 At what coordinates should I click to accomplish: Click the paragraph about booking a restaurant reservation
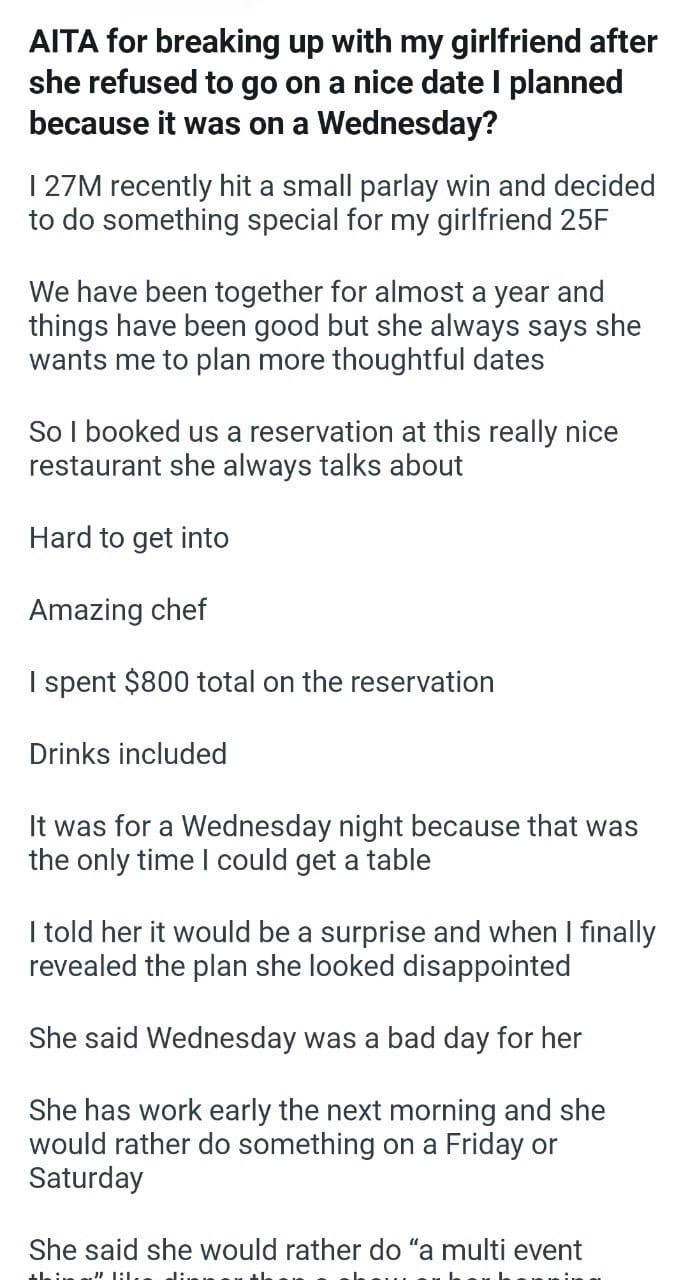tap(323, 449)
